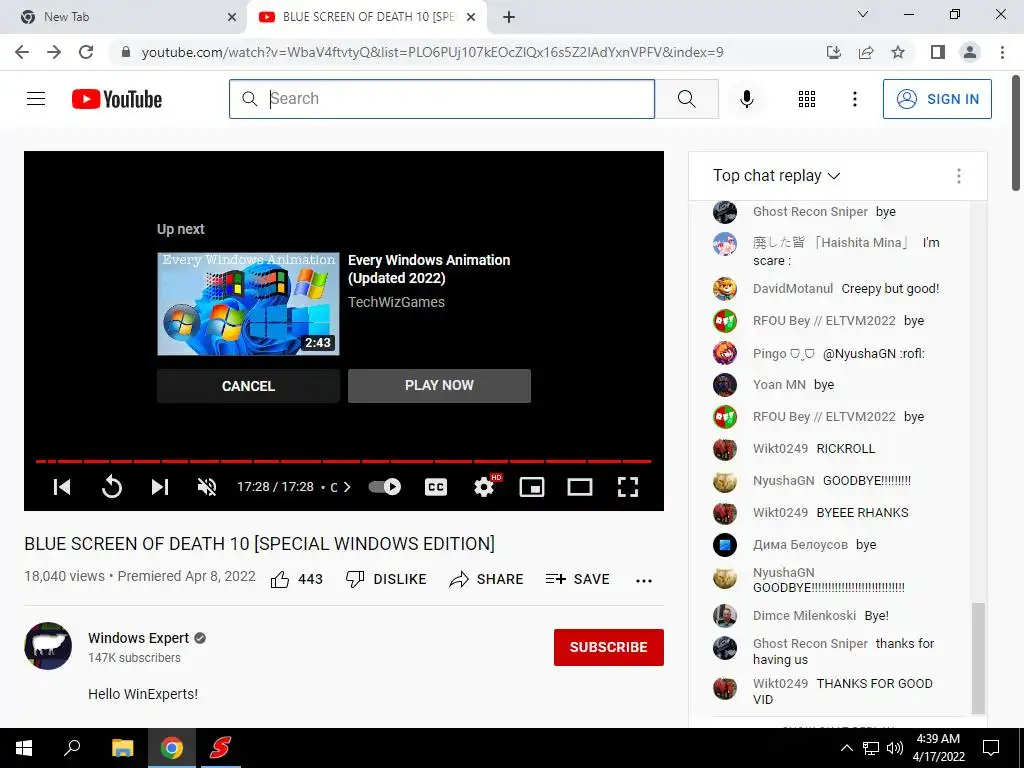The width and height of the screenshot is (1024, 768).
Task: Cancel the up next autoplay
Action: coord(248,386)
